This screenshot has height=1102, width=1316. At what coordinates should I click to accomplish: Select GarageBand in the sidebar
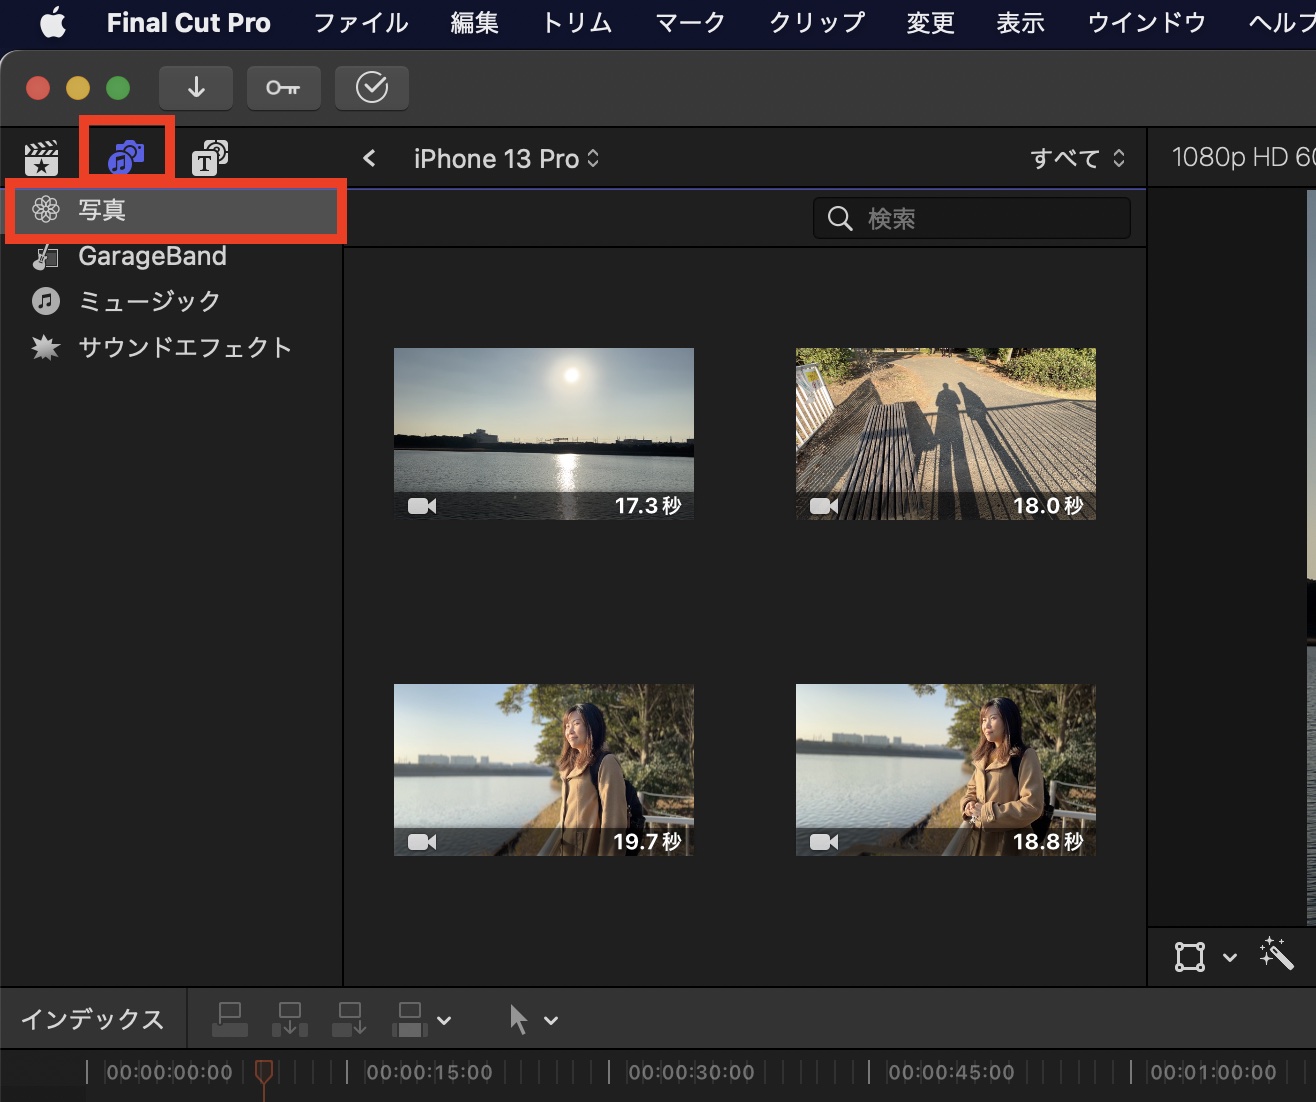click(x=152, y=257)
